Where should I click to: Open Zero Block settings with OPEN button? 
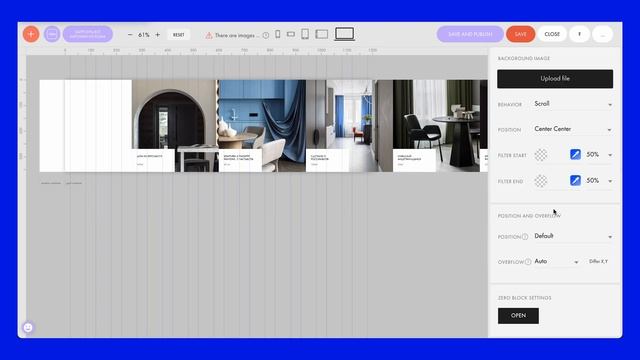(x=518, y=316)
